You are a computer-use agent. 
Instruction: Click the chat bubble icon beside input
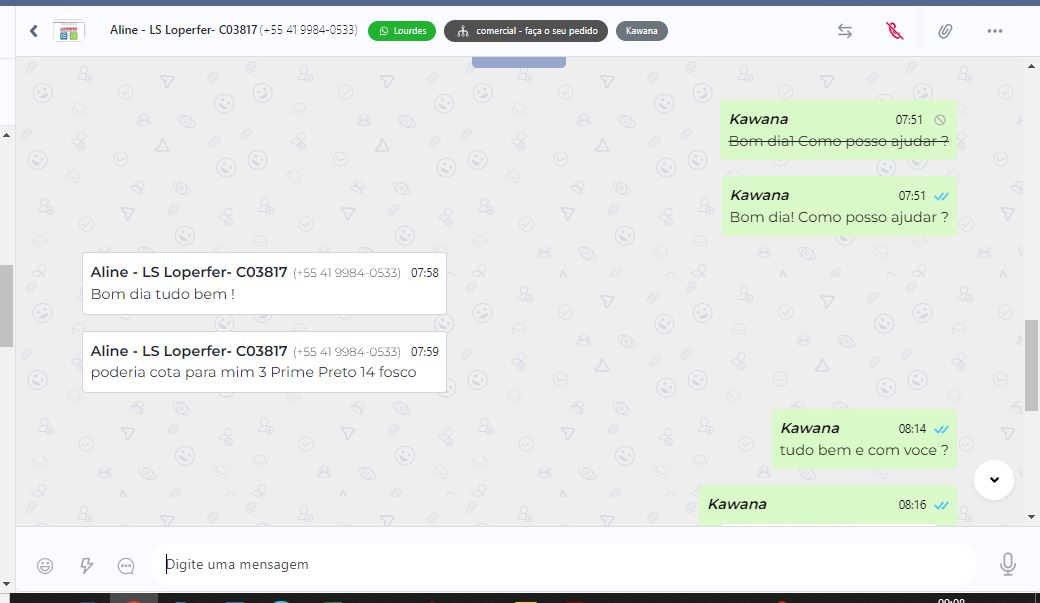pos(126,565)
